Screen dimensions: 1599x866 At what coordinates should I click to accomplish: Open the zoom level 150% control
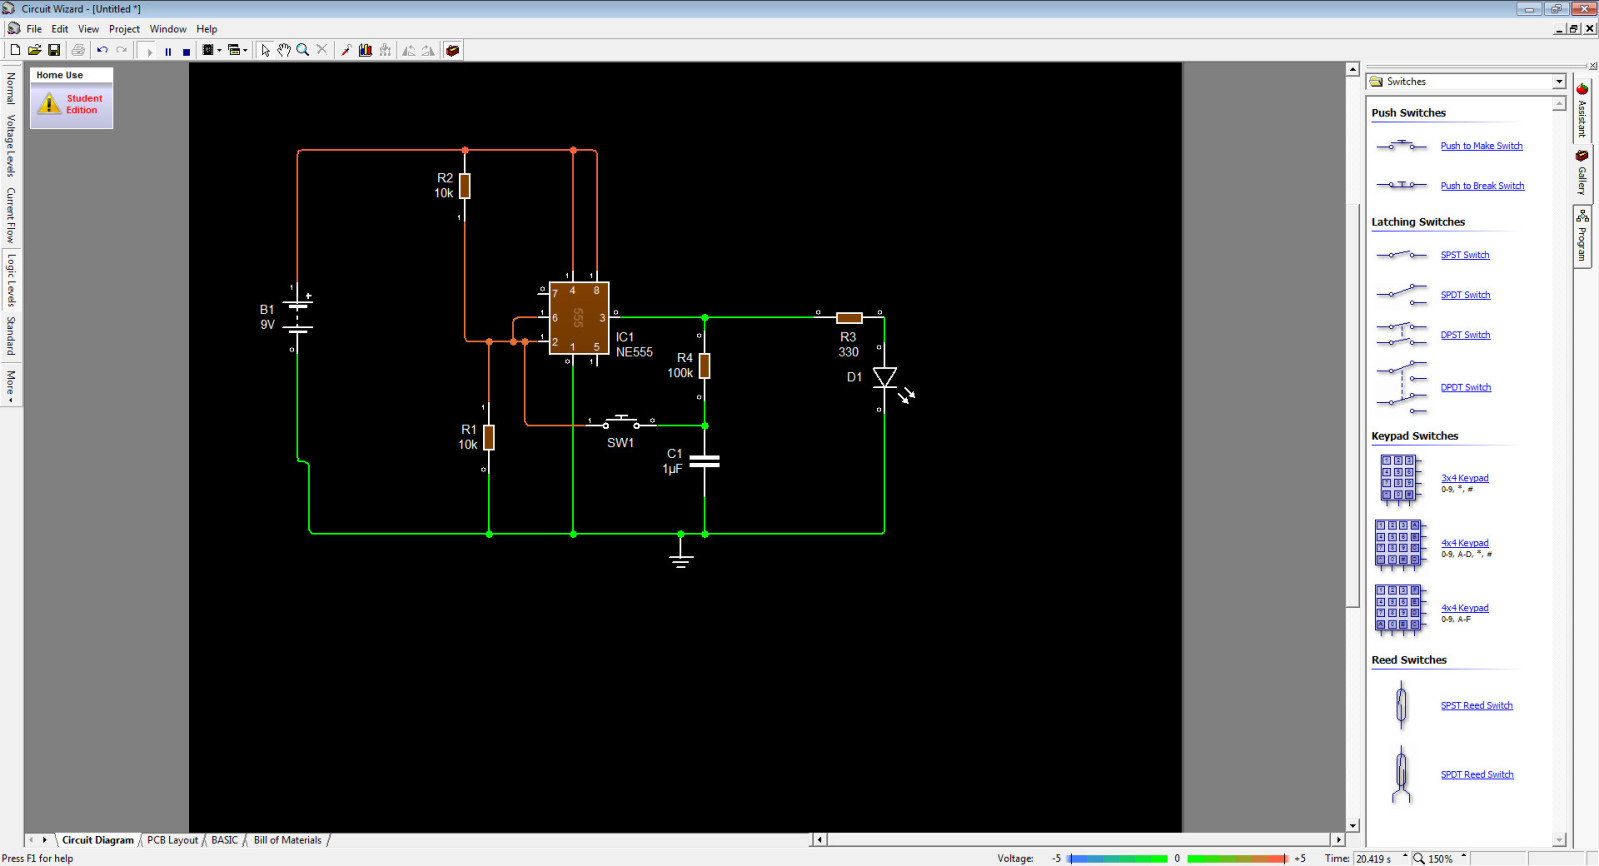1440,858
